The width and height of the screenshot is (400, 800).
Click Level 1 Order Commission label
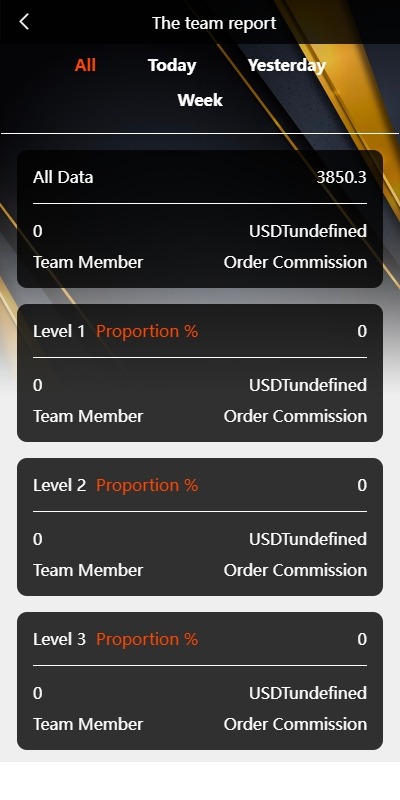tap(295, 416)
